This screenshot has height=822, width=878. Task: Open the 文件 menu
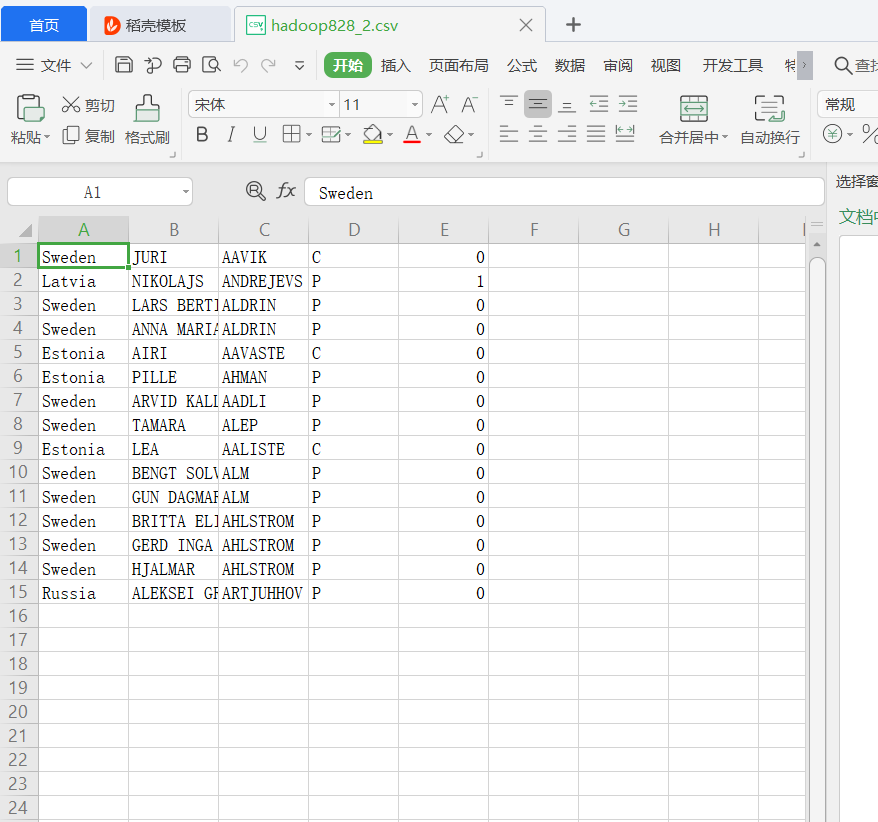click(x=54, y=66)
